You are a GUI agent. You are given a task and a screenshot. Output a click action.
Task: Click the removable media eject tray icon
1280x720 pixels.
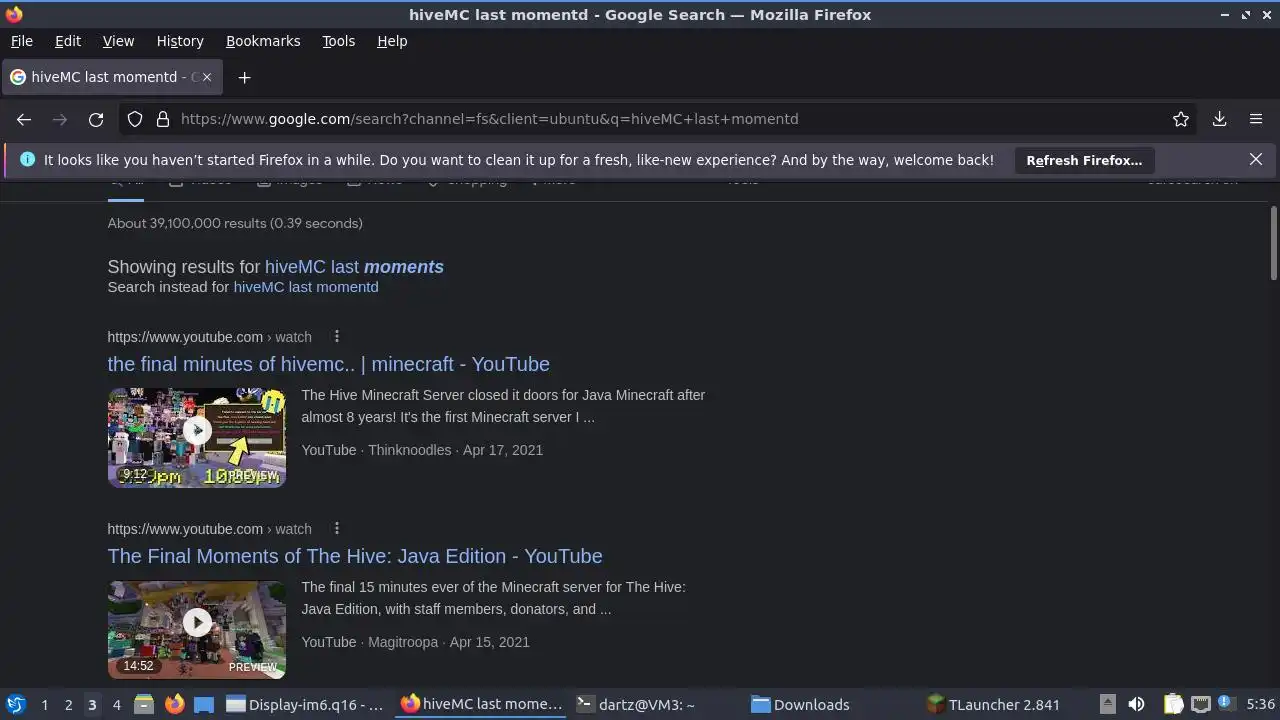(x=1108, y=705)
